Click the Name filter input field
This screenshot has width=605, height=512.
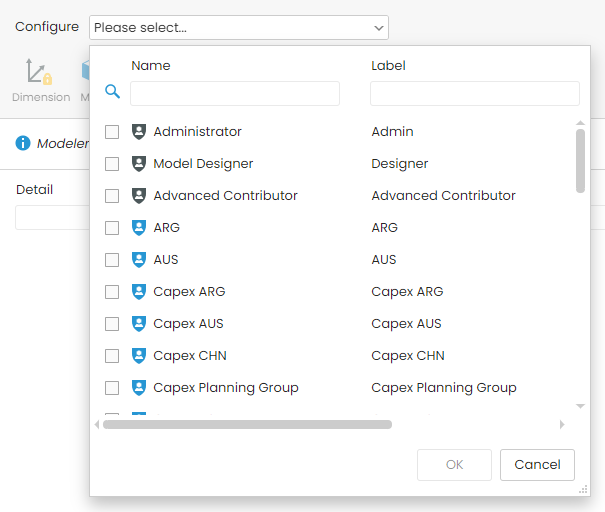(235, 93)
